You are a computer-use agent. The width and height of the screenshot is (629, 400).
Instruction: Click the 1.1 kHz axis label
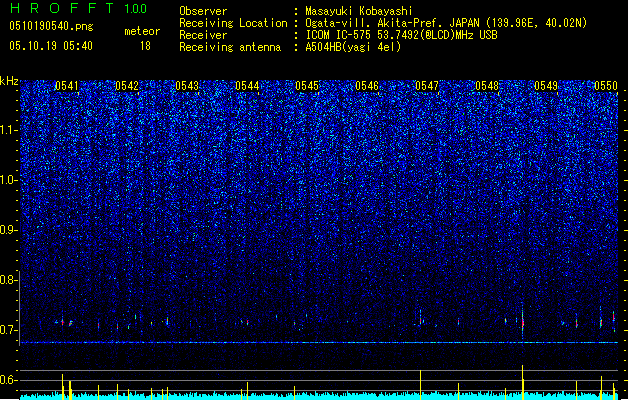(9, 130)
